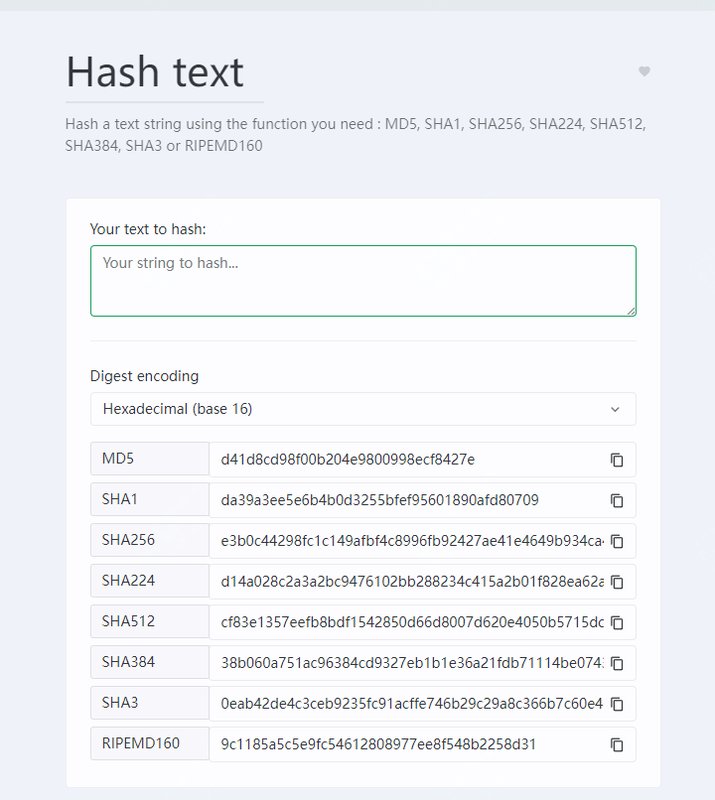The width and height of the screenshot is (715, 800).
Task: Open the Digest encoding dropdown
Action: click(362, 409)
